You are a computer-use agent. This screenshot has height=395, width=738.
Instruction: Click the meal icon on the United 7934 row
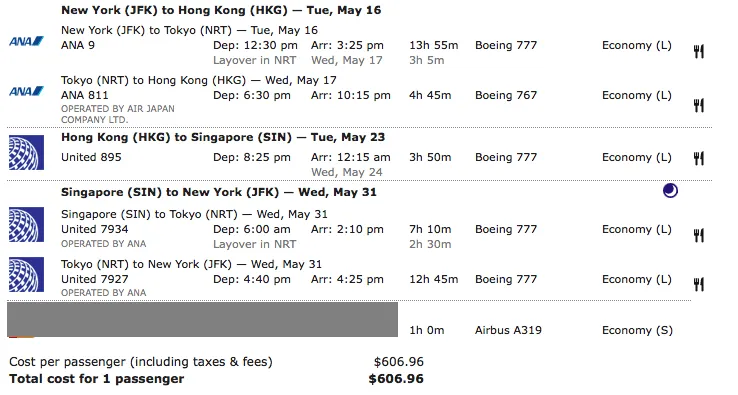[x=699, y=235]
